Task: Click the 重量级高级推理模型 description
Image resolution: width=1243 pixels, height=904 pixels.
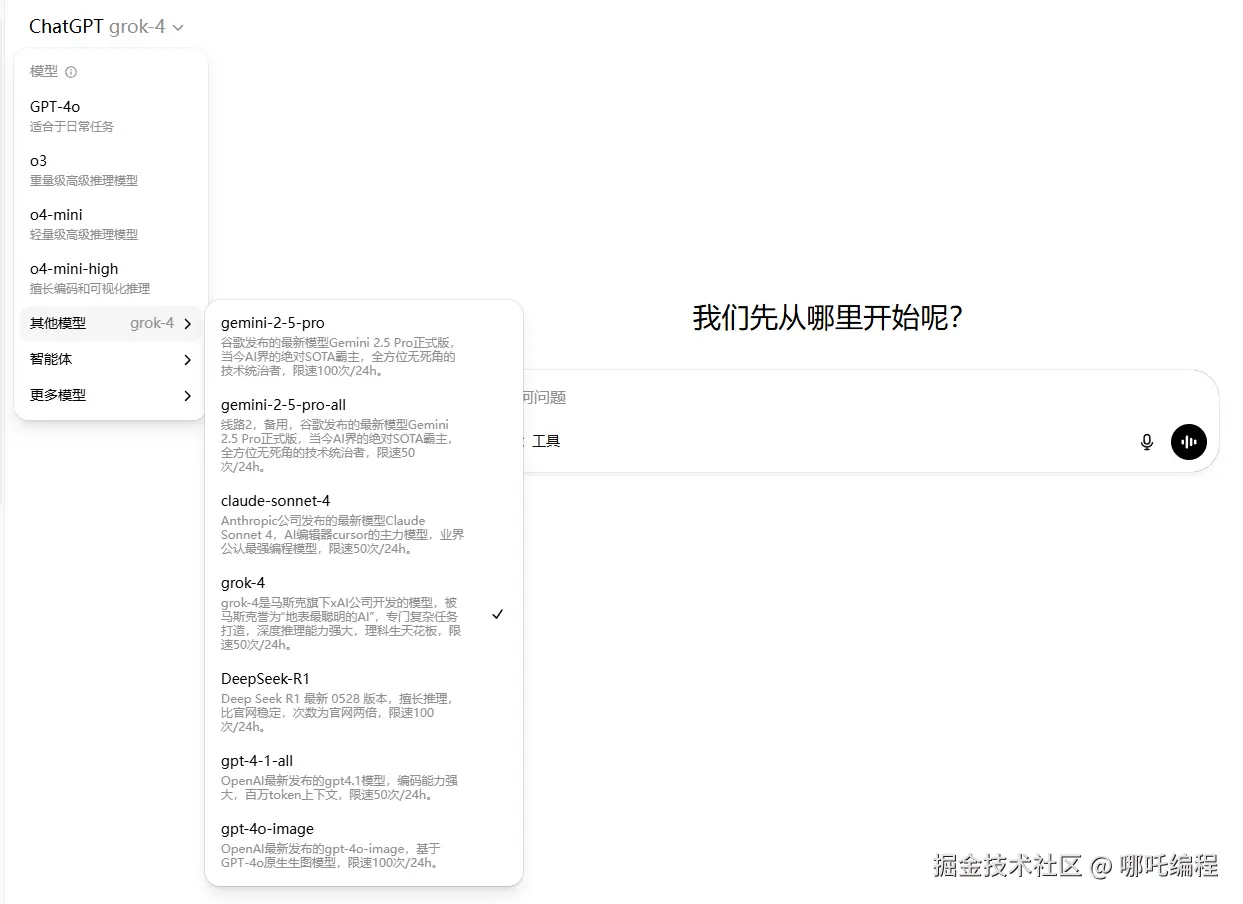Action: [84, 181]
